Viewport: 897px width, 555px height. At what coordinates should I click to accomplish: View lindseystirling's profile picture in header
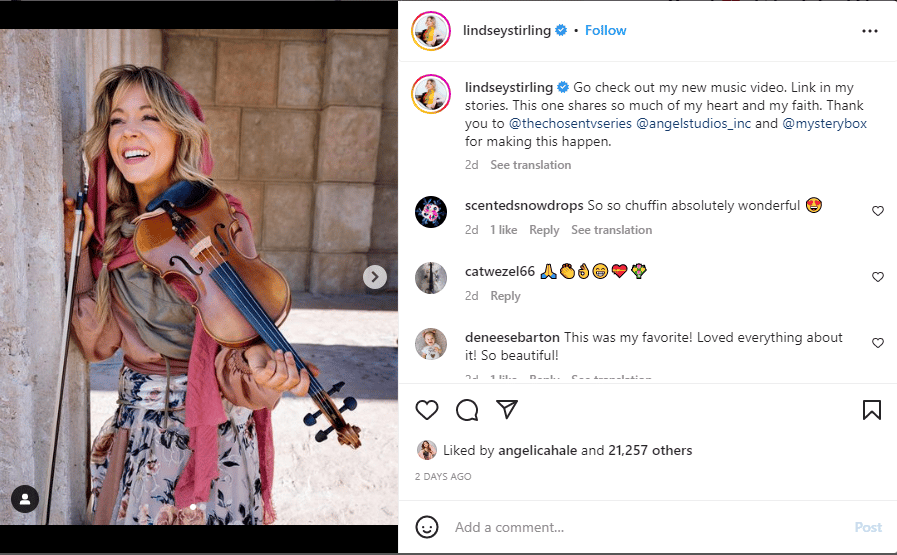click(431, 31)
